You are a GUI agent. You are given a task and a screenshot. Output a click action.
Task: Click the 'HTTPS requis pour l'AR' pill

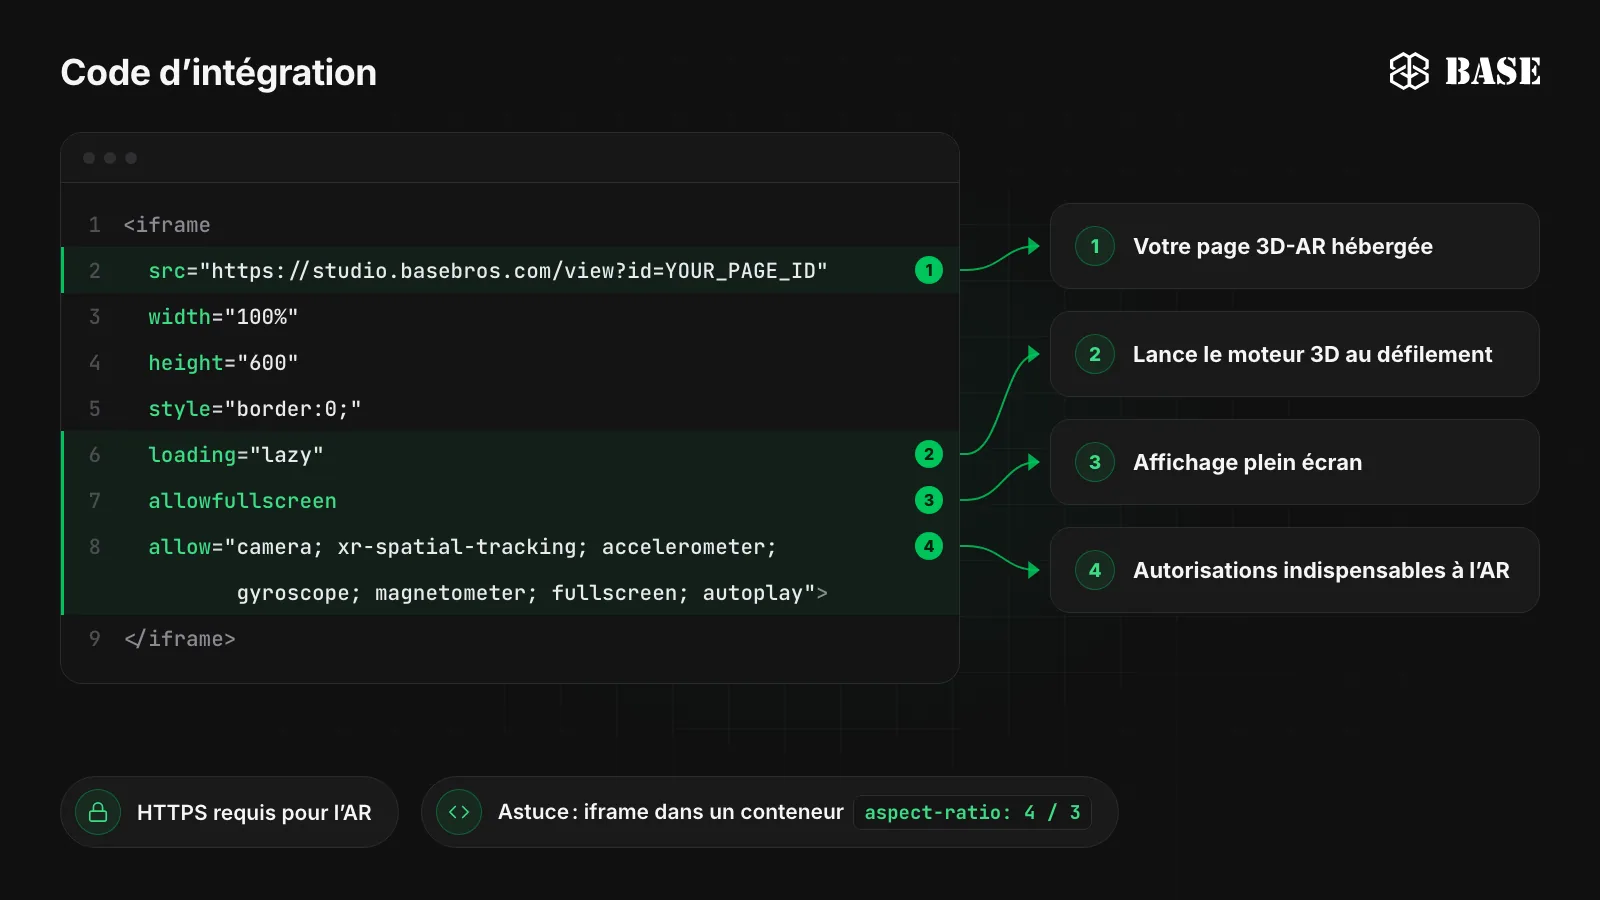[x=229, y=812]
